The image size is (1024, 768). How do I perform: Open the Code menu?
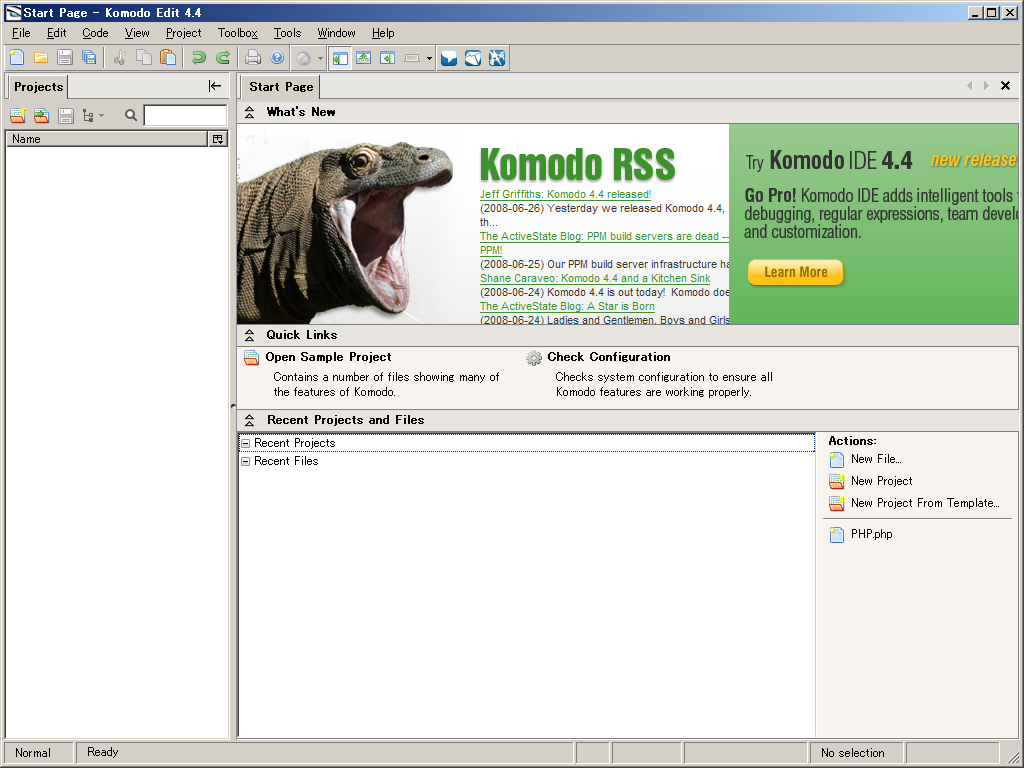tap(95, 33)
